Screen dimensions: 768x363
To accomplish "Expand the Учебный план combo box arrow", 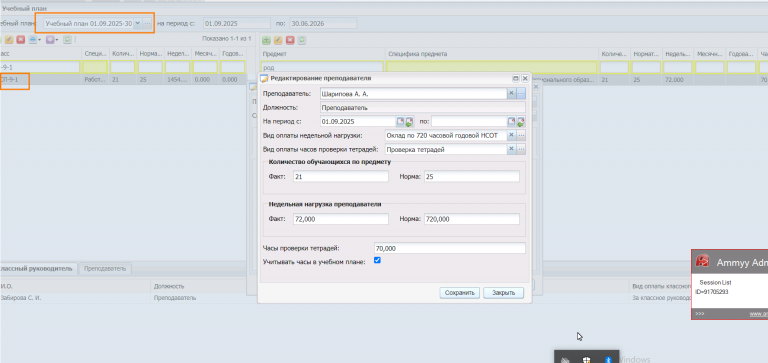I will tap(137, 23).
